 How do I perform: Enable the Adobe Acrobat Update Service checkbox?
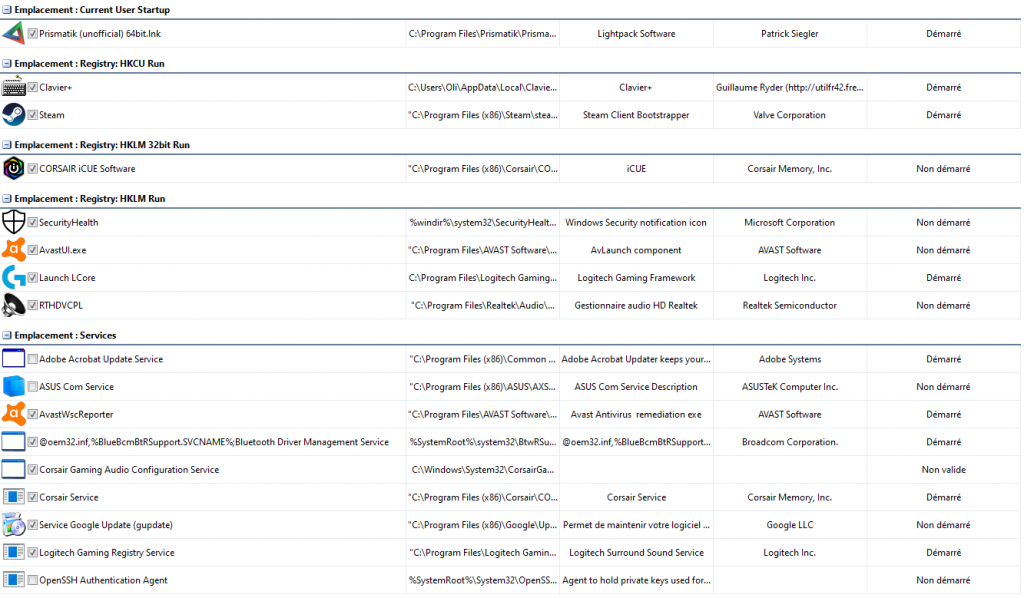pyautogui.click(x=33, y=358)
